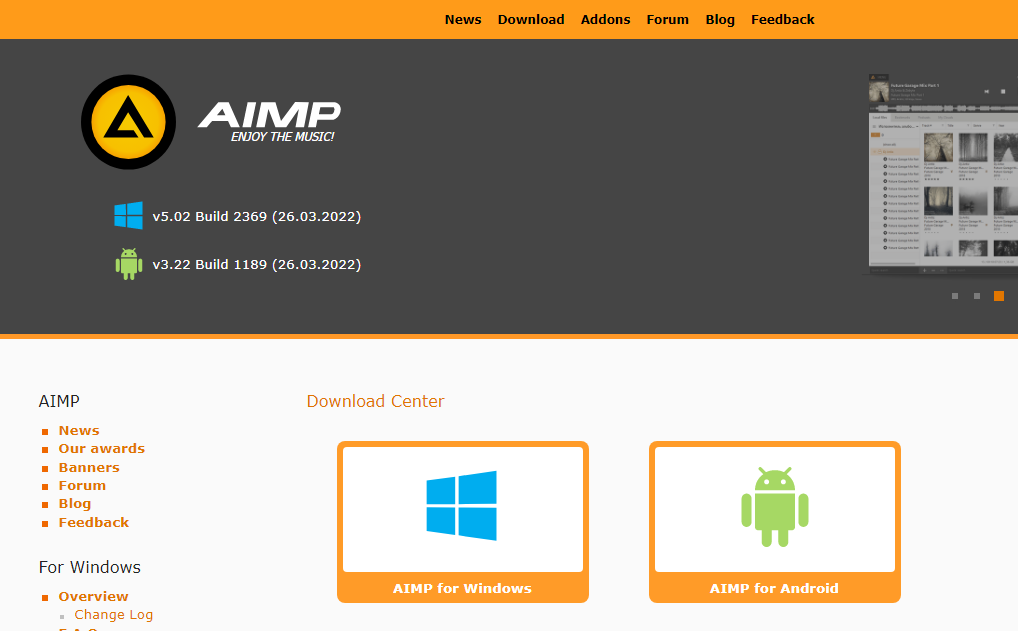Open News in the top navigation bar
1018x631 pixels.
463,19
